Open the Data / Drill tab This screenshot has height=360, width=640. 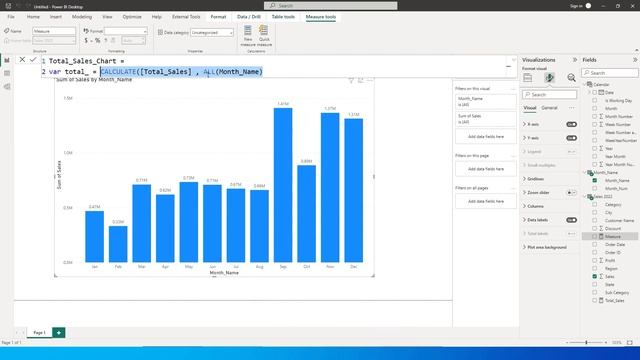(249, 17)
